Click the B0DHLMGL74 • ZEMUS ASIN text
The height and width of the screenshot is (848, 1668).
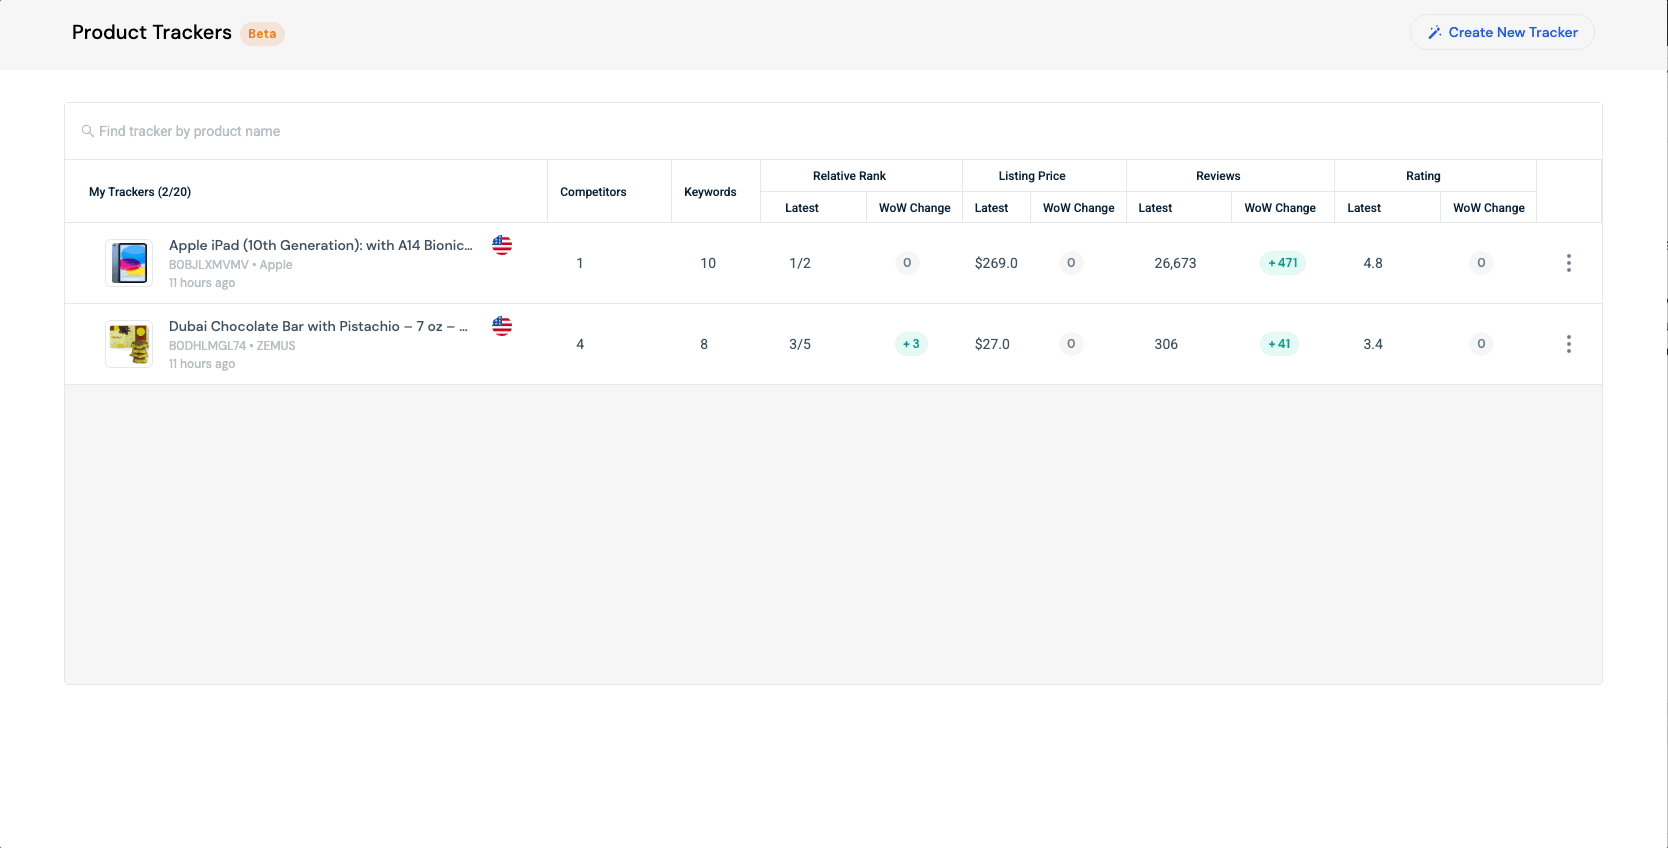(x=232, y=346)
